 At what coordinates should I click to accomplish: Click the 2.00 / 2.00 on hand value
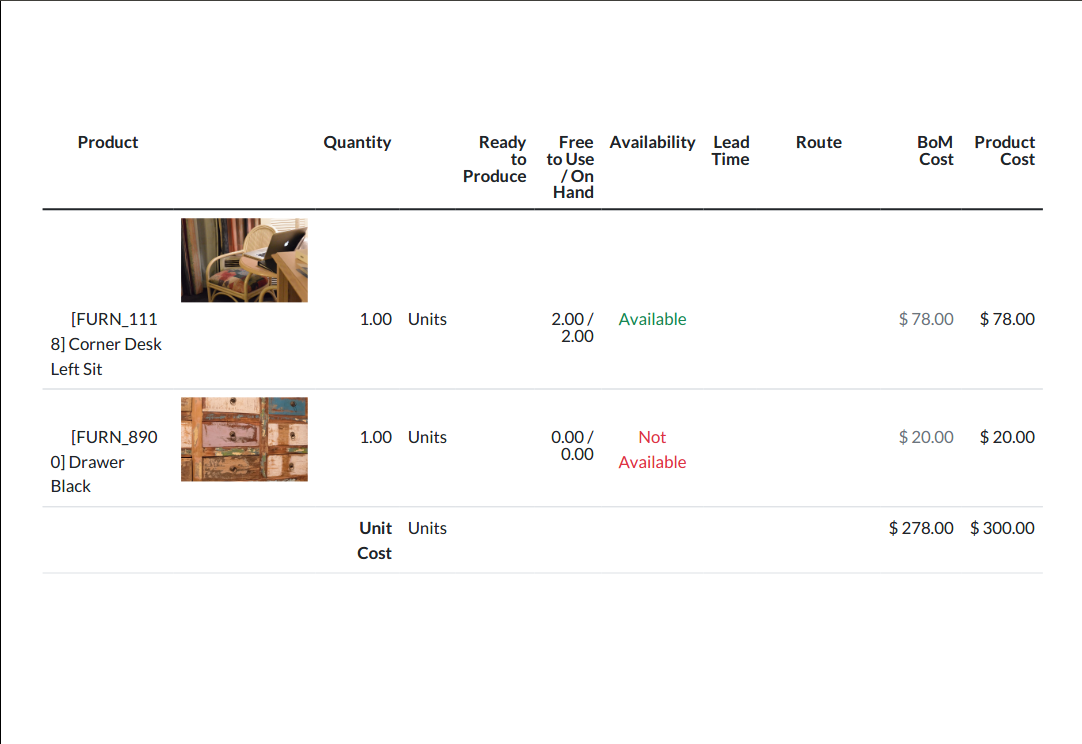click(572, 327)
